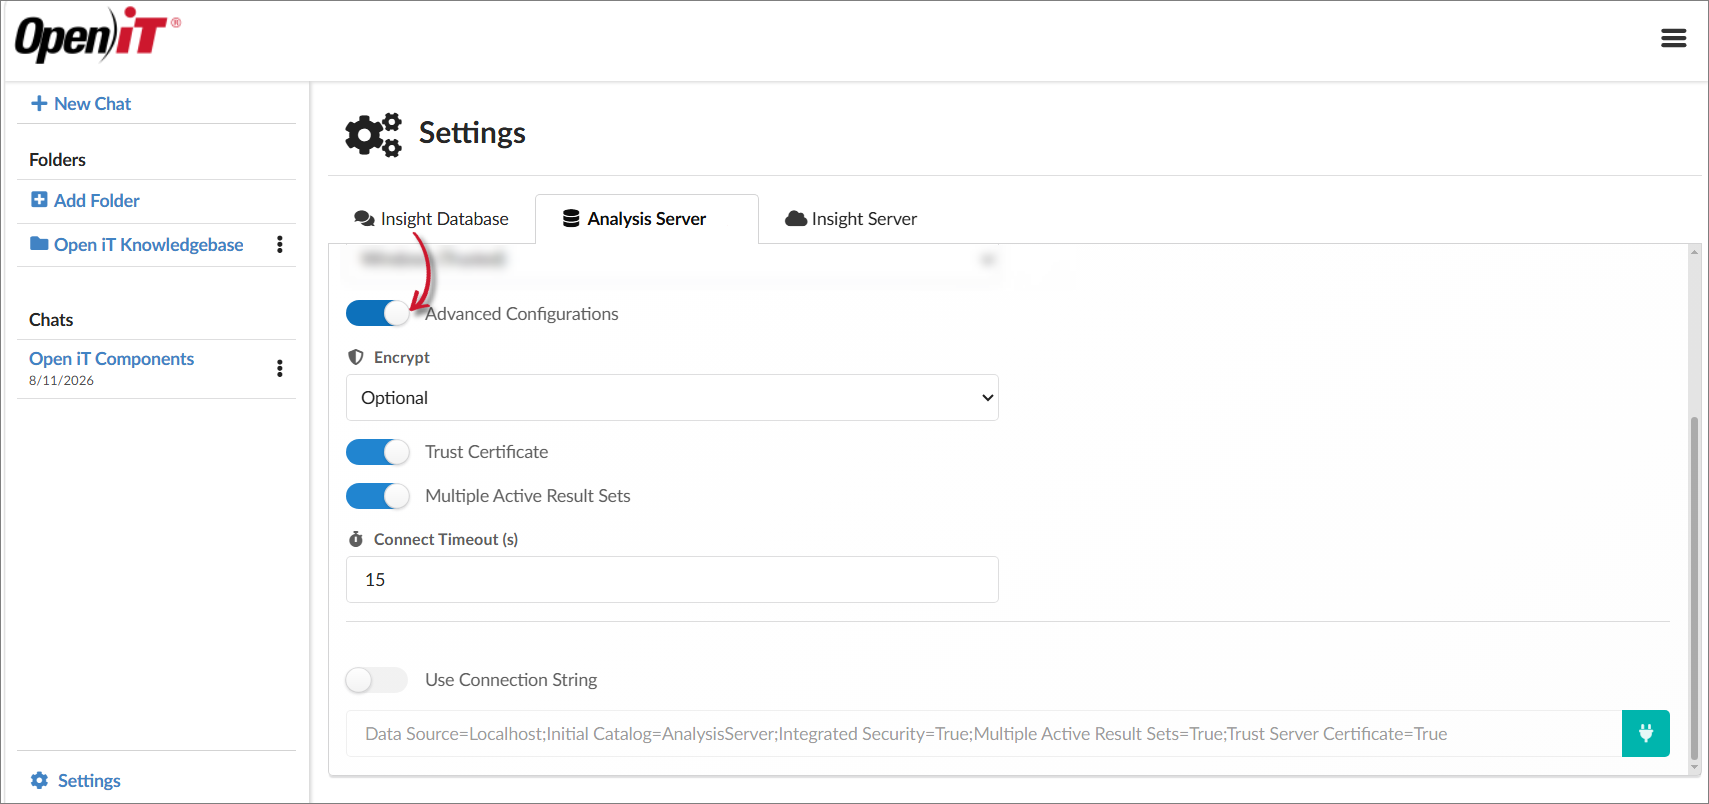Image resolution: width=1709 pixels, height=804 pixels.
Task: Add a new folder
Action: [x=85, y=200]
